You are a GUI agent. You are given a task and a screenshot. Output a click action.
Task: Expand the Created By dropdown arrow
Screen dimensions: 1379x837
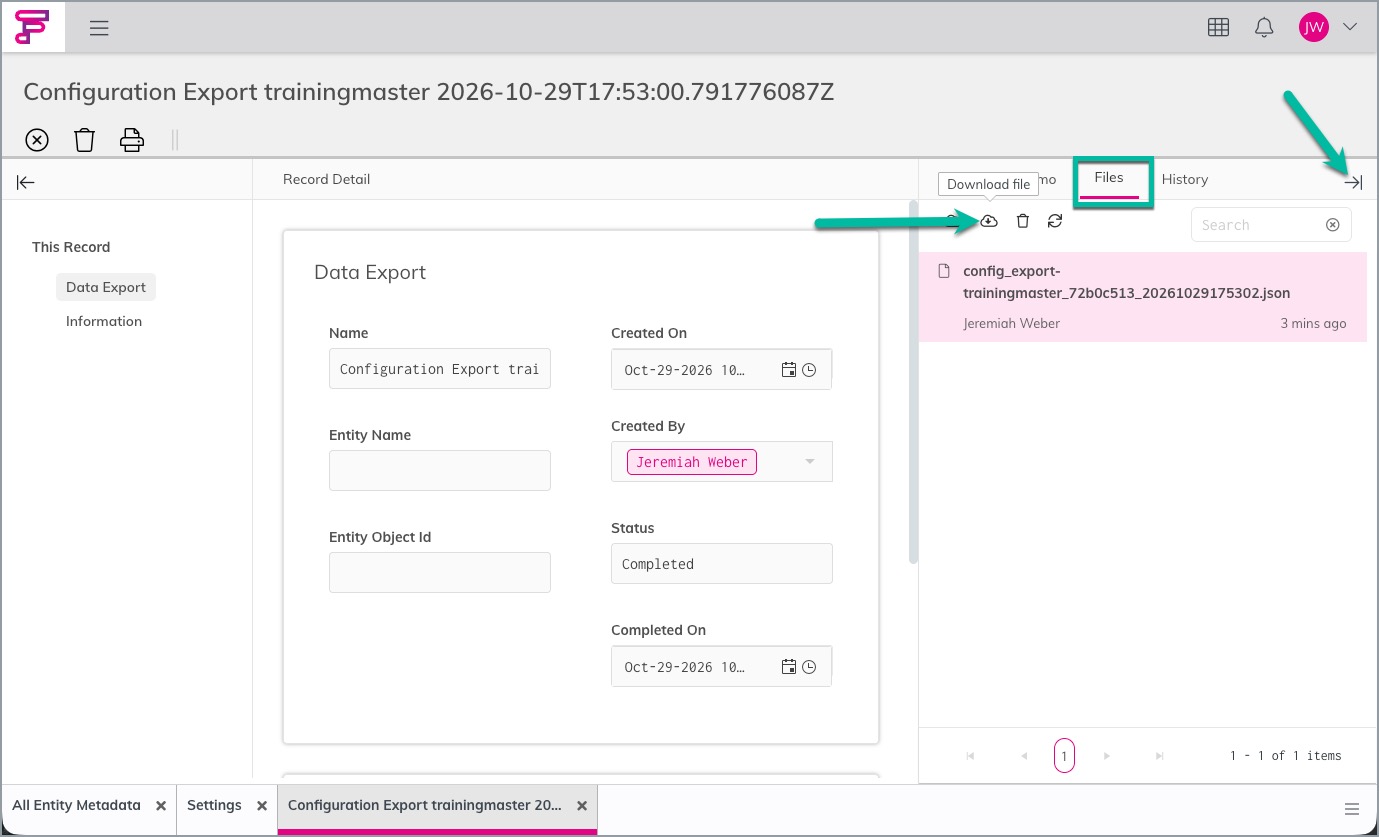(x=810, y=461)
